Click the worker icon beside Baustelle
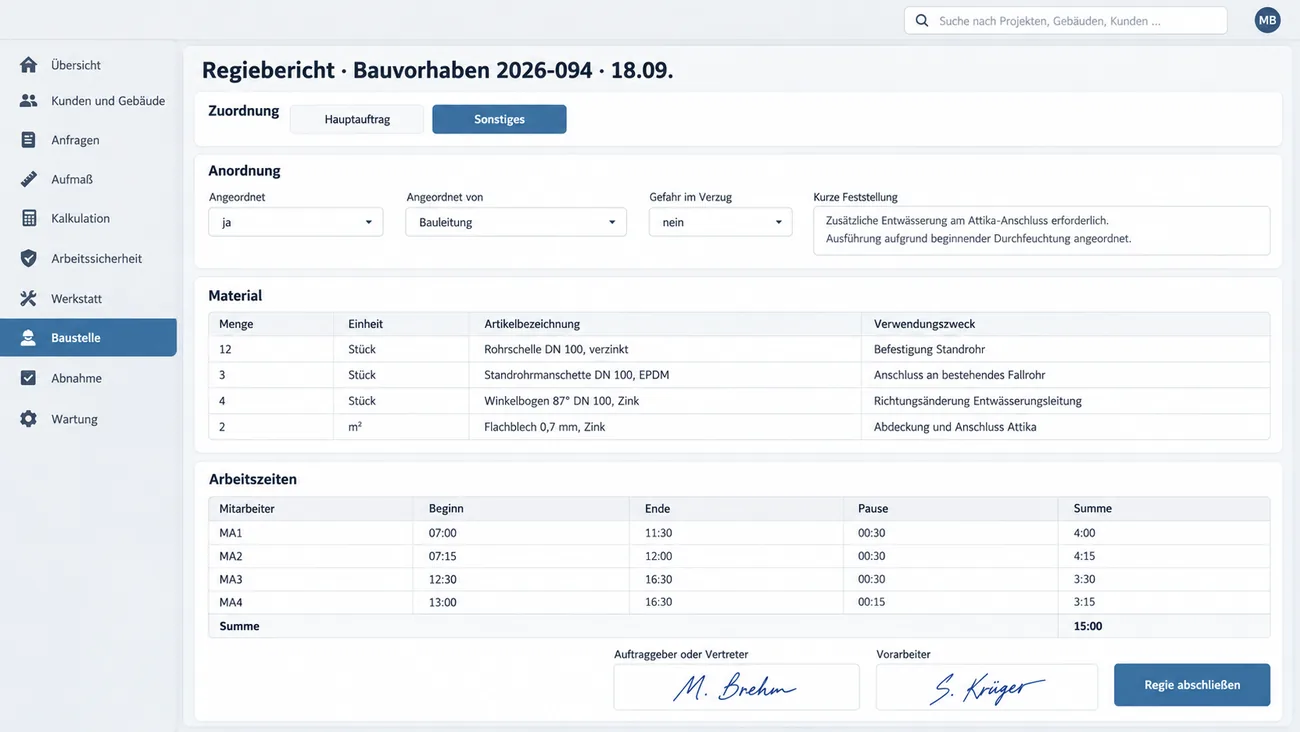The image size is (1300, 732). [28, 338]
